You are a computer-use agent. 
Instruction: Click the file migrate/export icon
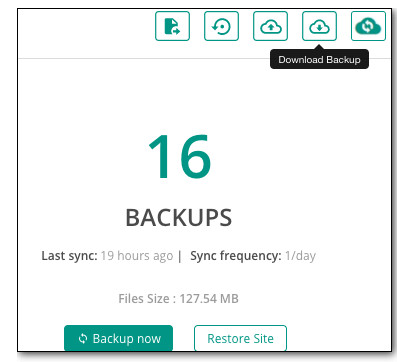pos(172,26)
